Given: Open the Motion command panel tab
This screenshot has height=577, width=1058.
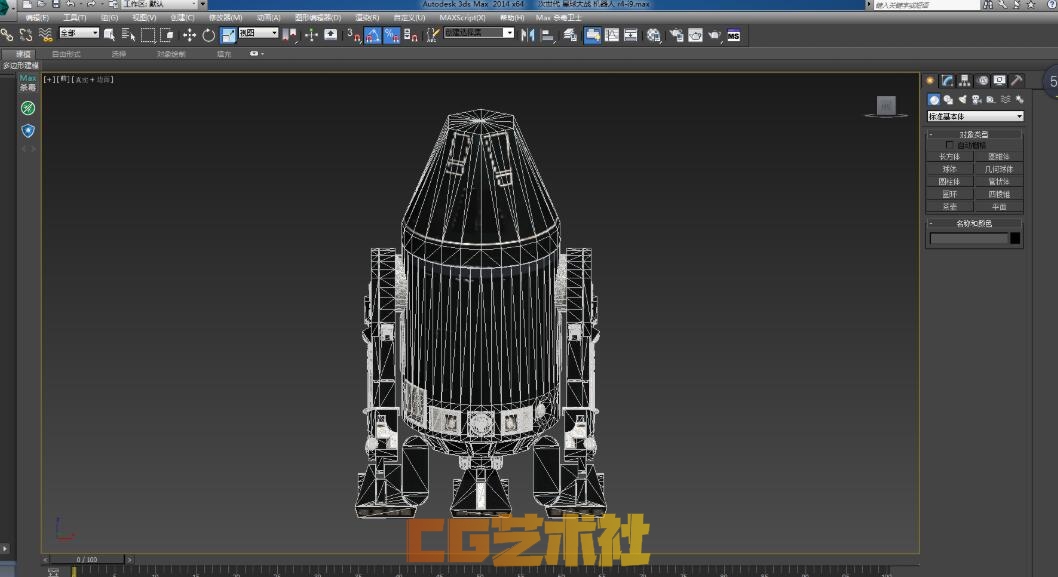Looking at the screenshot, I should [x=982, y=81].
